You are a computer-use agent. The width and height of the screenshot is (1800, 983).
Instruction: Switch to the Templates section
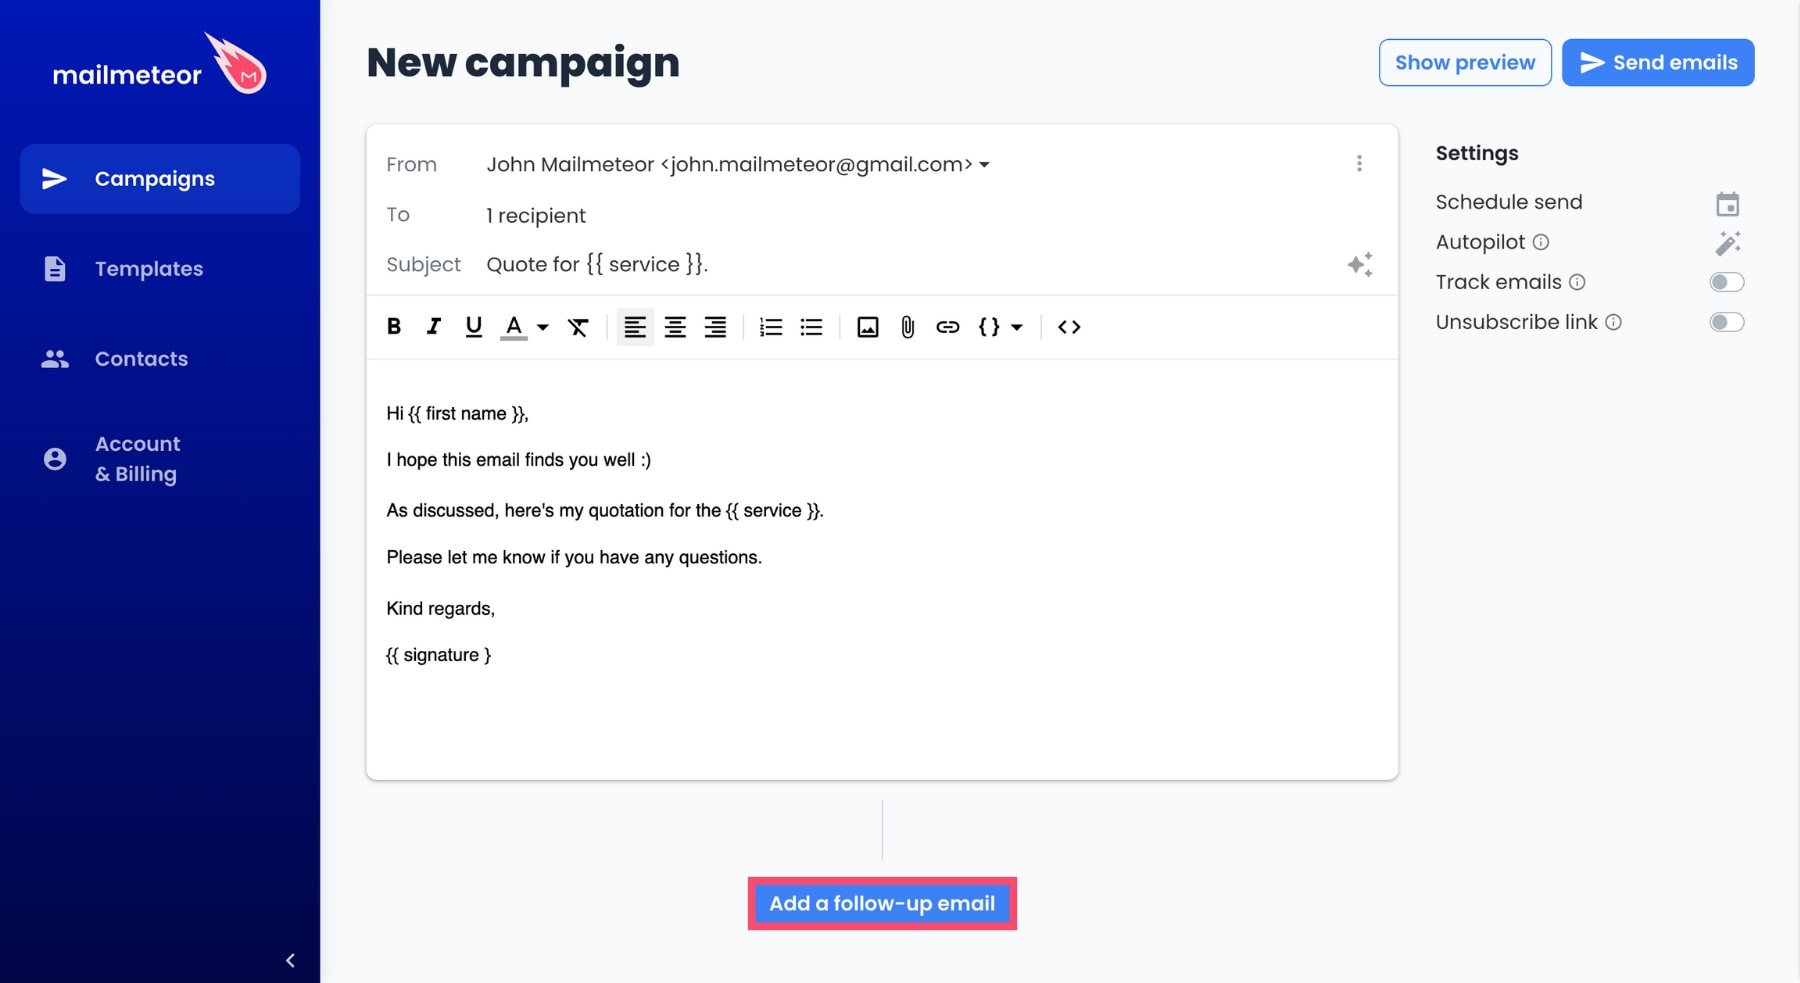(x=149, y=269)
